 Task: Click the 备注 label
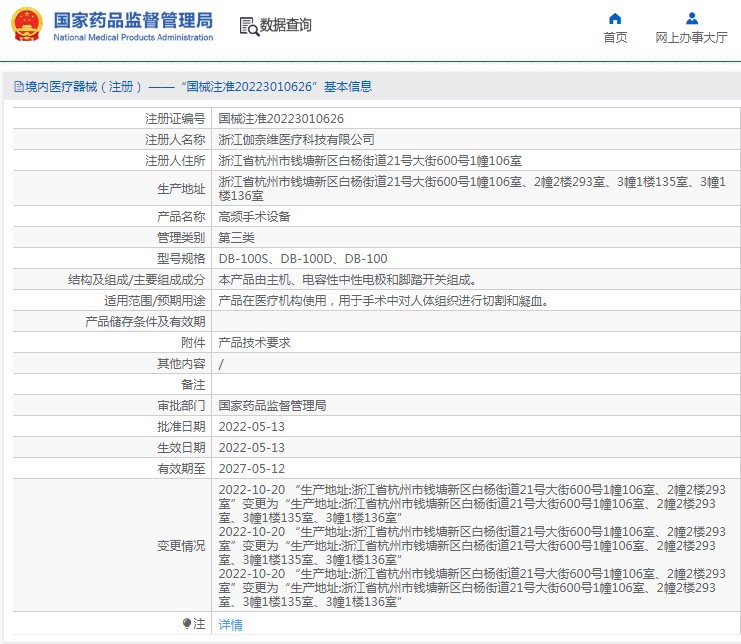click(x=193, y=385)
